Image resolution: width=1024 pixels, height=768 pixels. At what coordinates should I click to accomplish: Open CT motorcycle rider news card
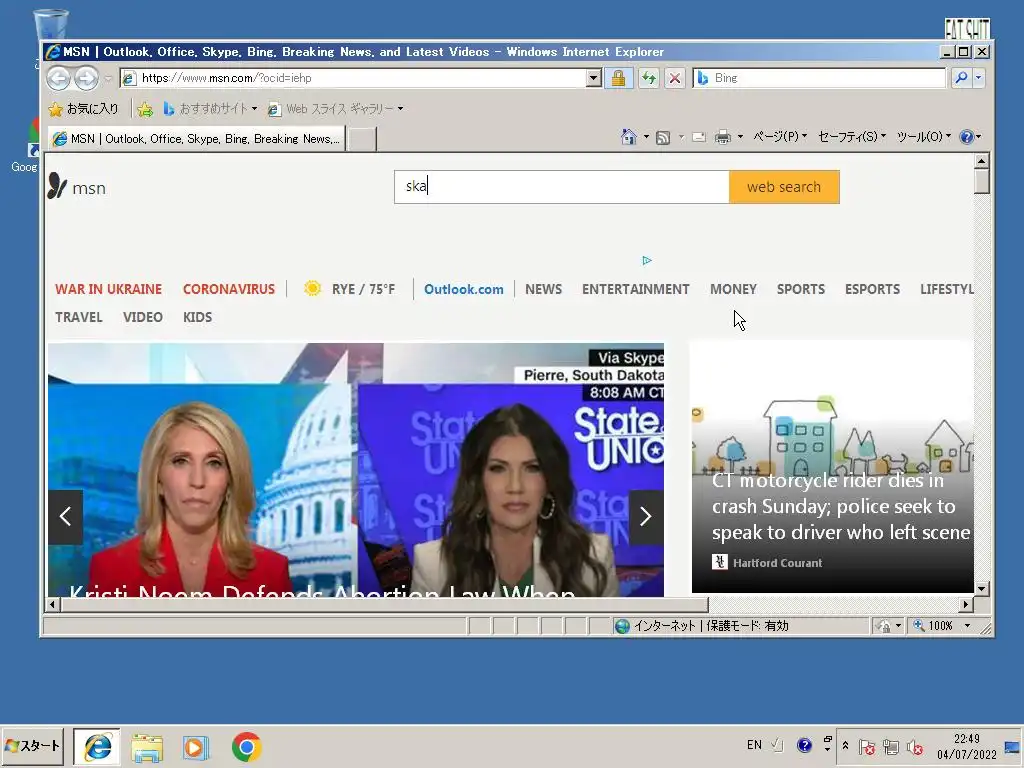point(832,467)
